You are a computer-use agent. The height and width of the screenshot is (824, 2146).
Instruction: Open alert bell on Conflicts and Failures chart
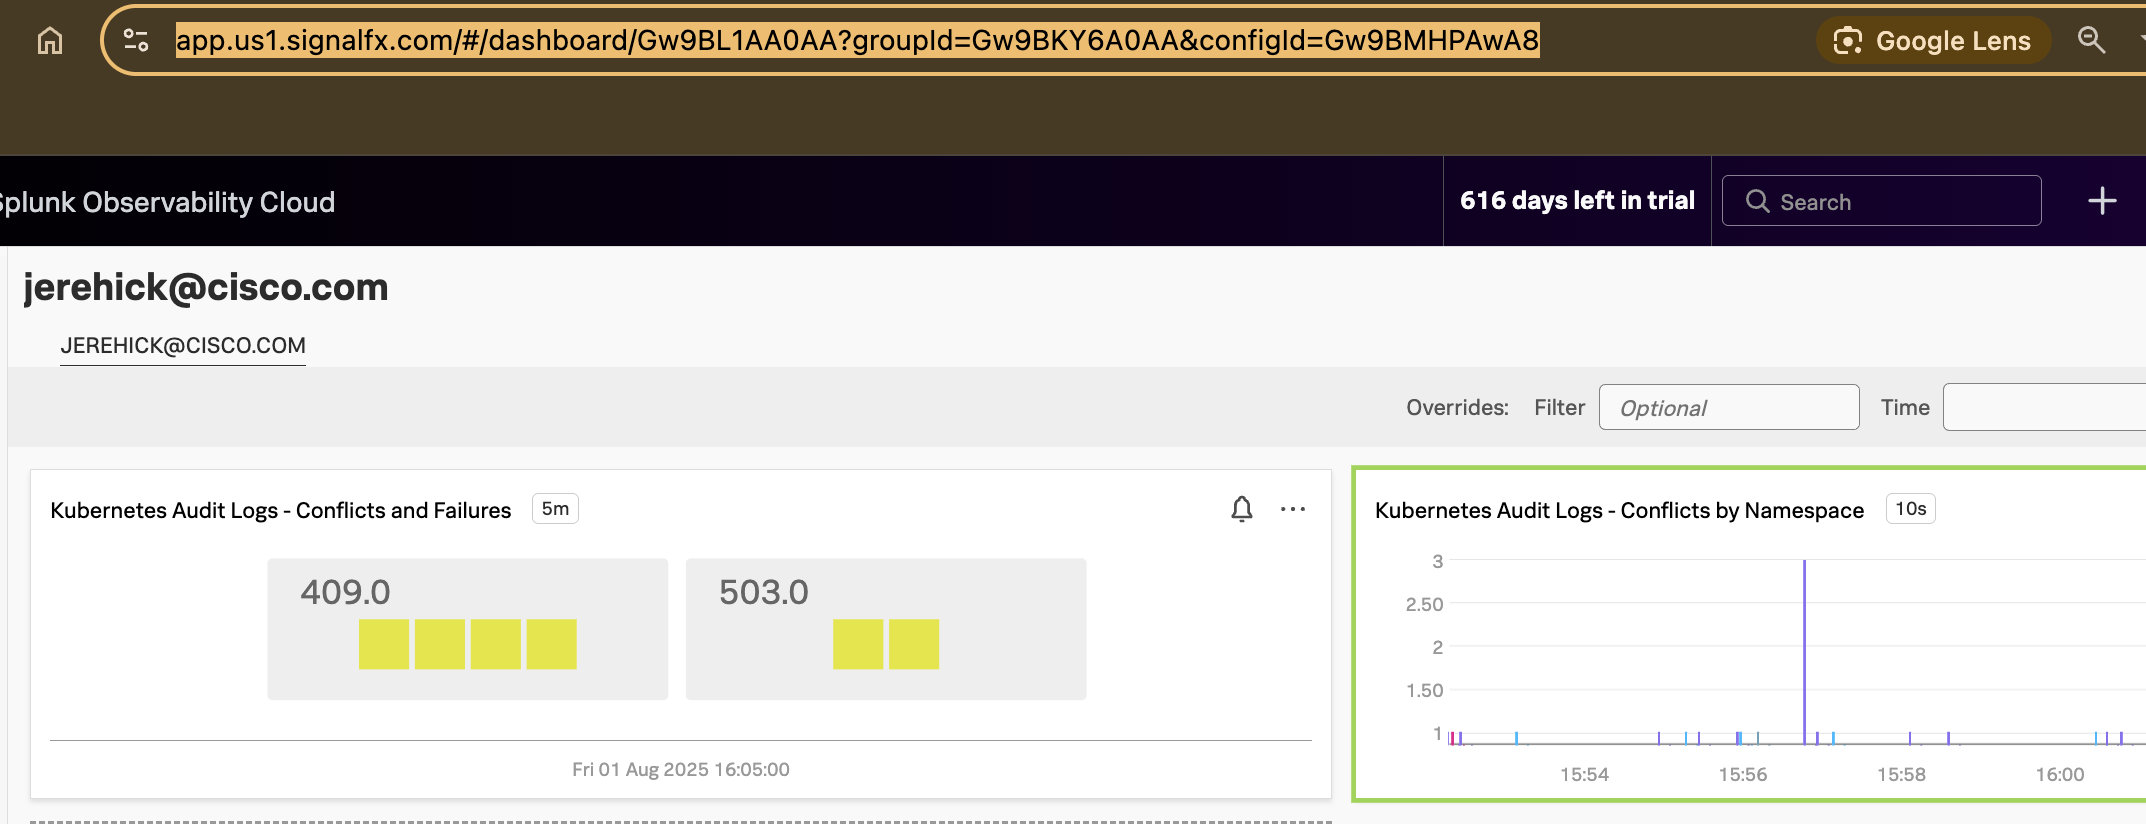click(1241, 509)
